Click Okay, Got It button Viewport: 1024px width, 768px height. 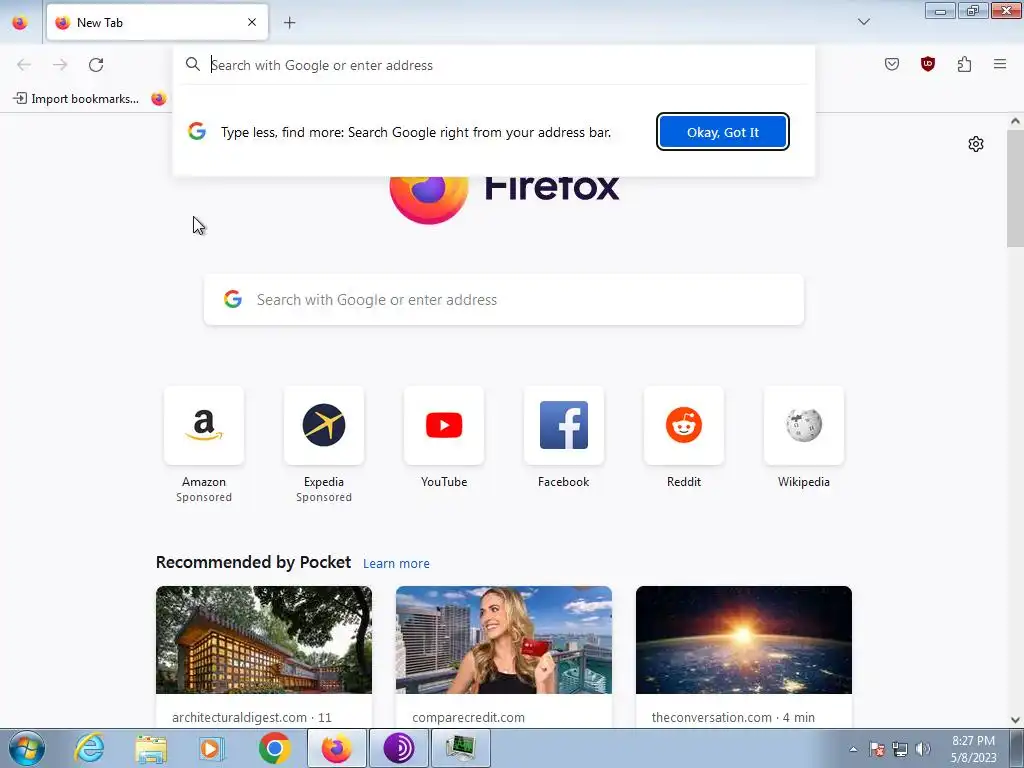coord(722,132)
